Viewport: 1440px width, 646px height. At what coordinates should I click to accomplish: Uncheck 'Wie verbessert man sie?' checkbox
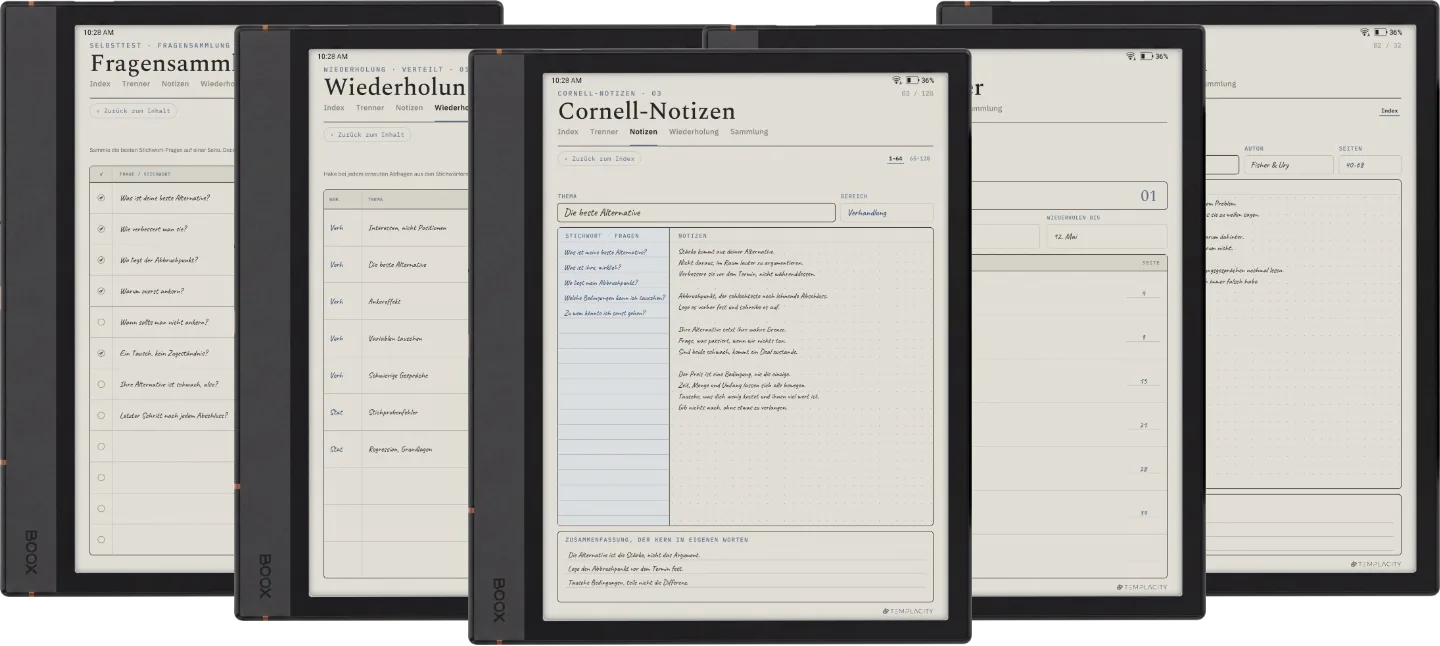pos(101,229)
